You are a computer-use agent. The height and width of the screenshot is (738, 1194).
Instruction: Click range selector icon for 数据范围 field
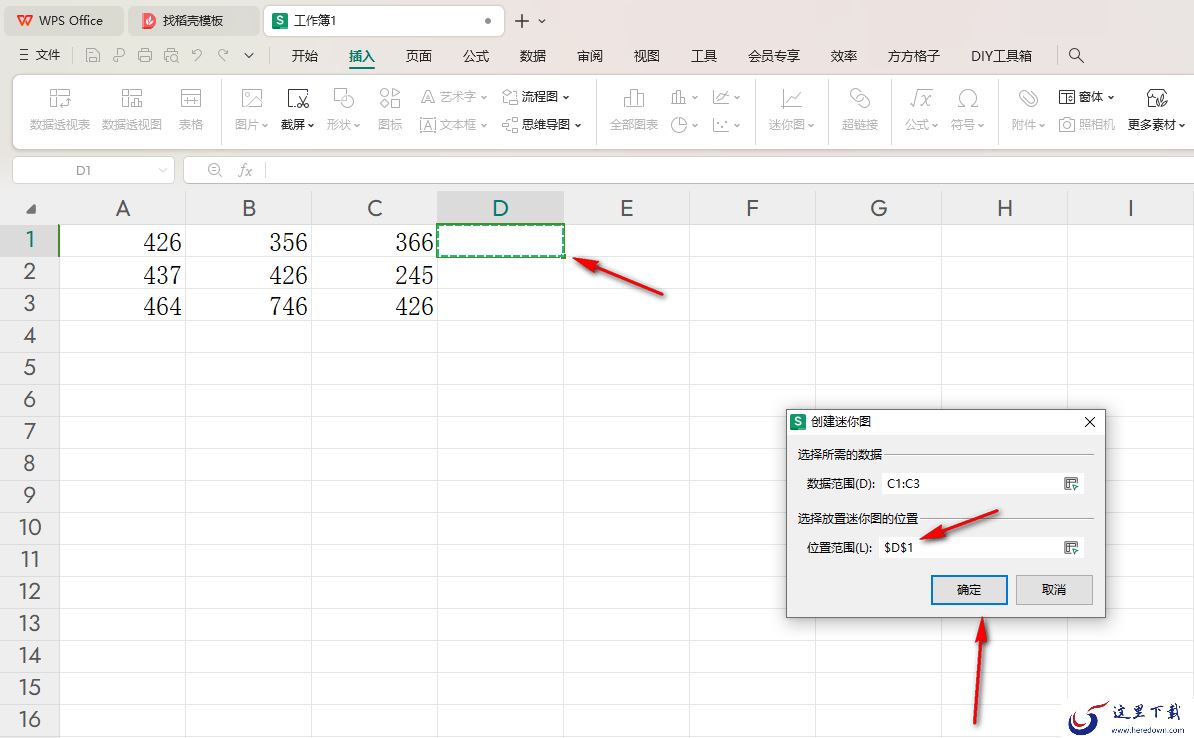click(1071, 484)
